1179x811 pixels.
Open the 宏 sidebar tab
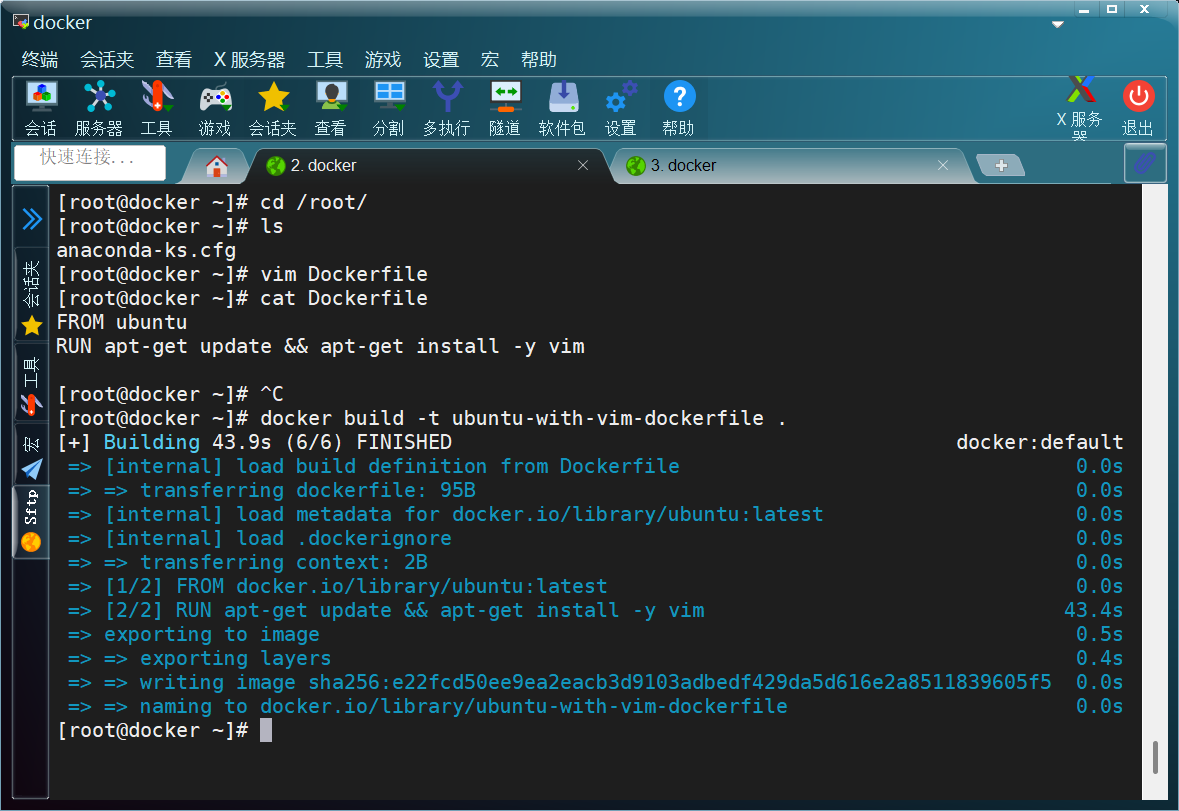click(31, 456)
